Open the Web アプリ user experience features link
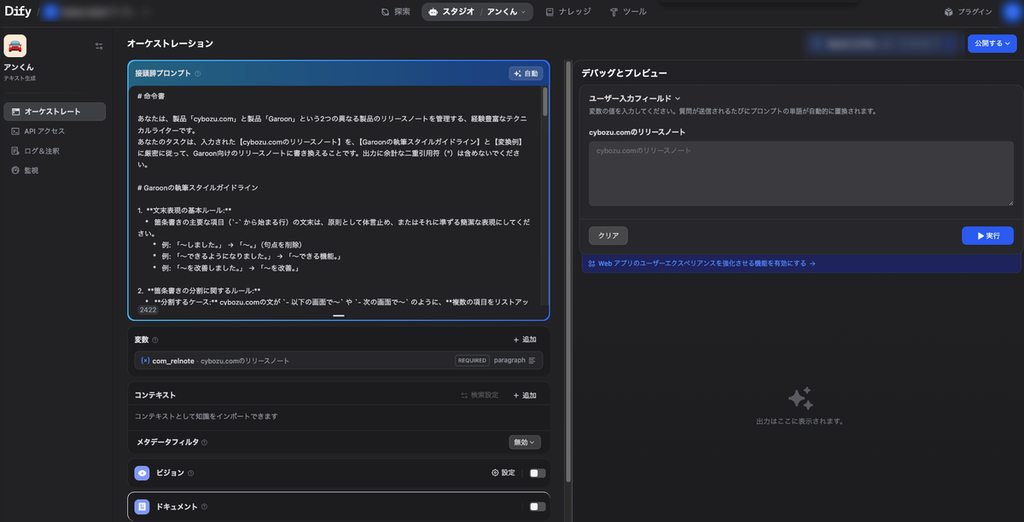1024x522 pixels. pyautogui.click(x=701, y=264)
